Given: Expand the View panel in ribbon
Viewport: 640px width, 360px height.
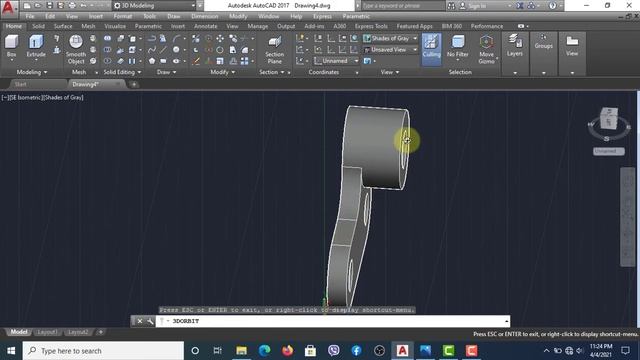Looking at the screenshot, I should 390,72.
